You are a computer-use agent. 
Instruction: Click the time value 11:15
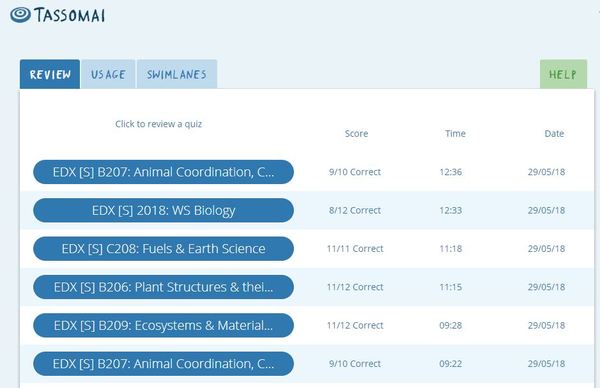450,287
